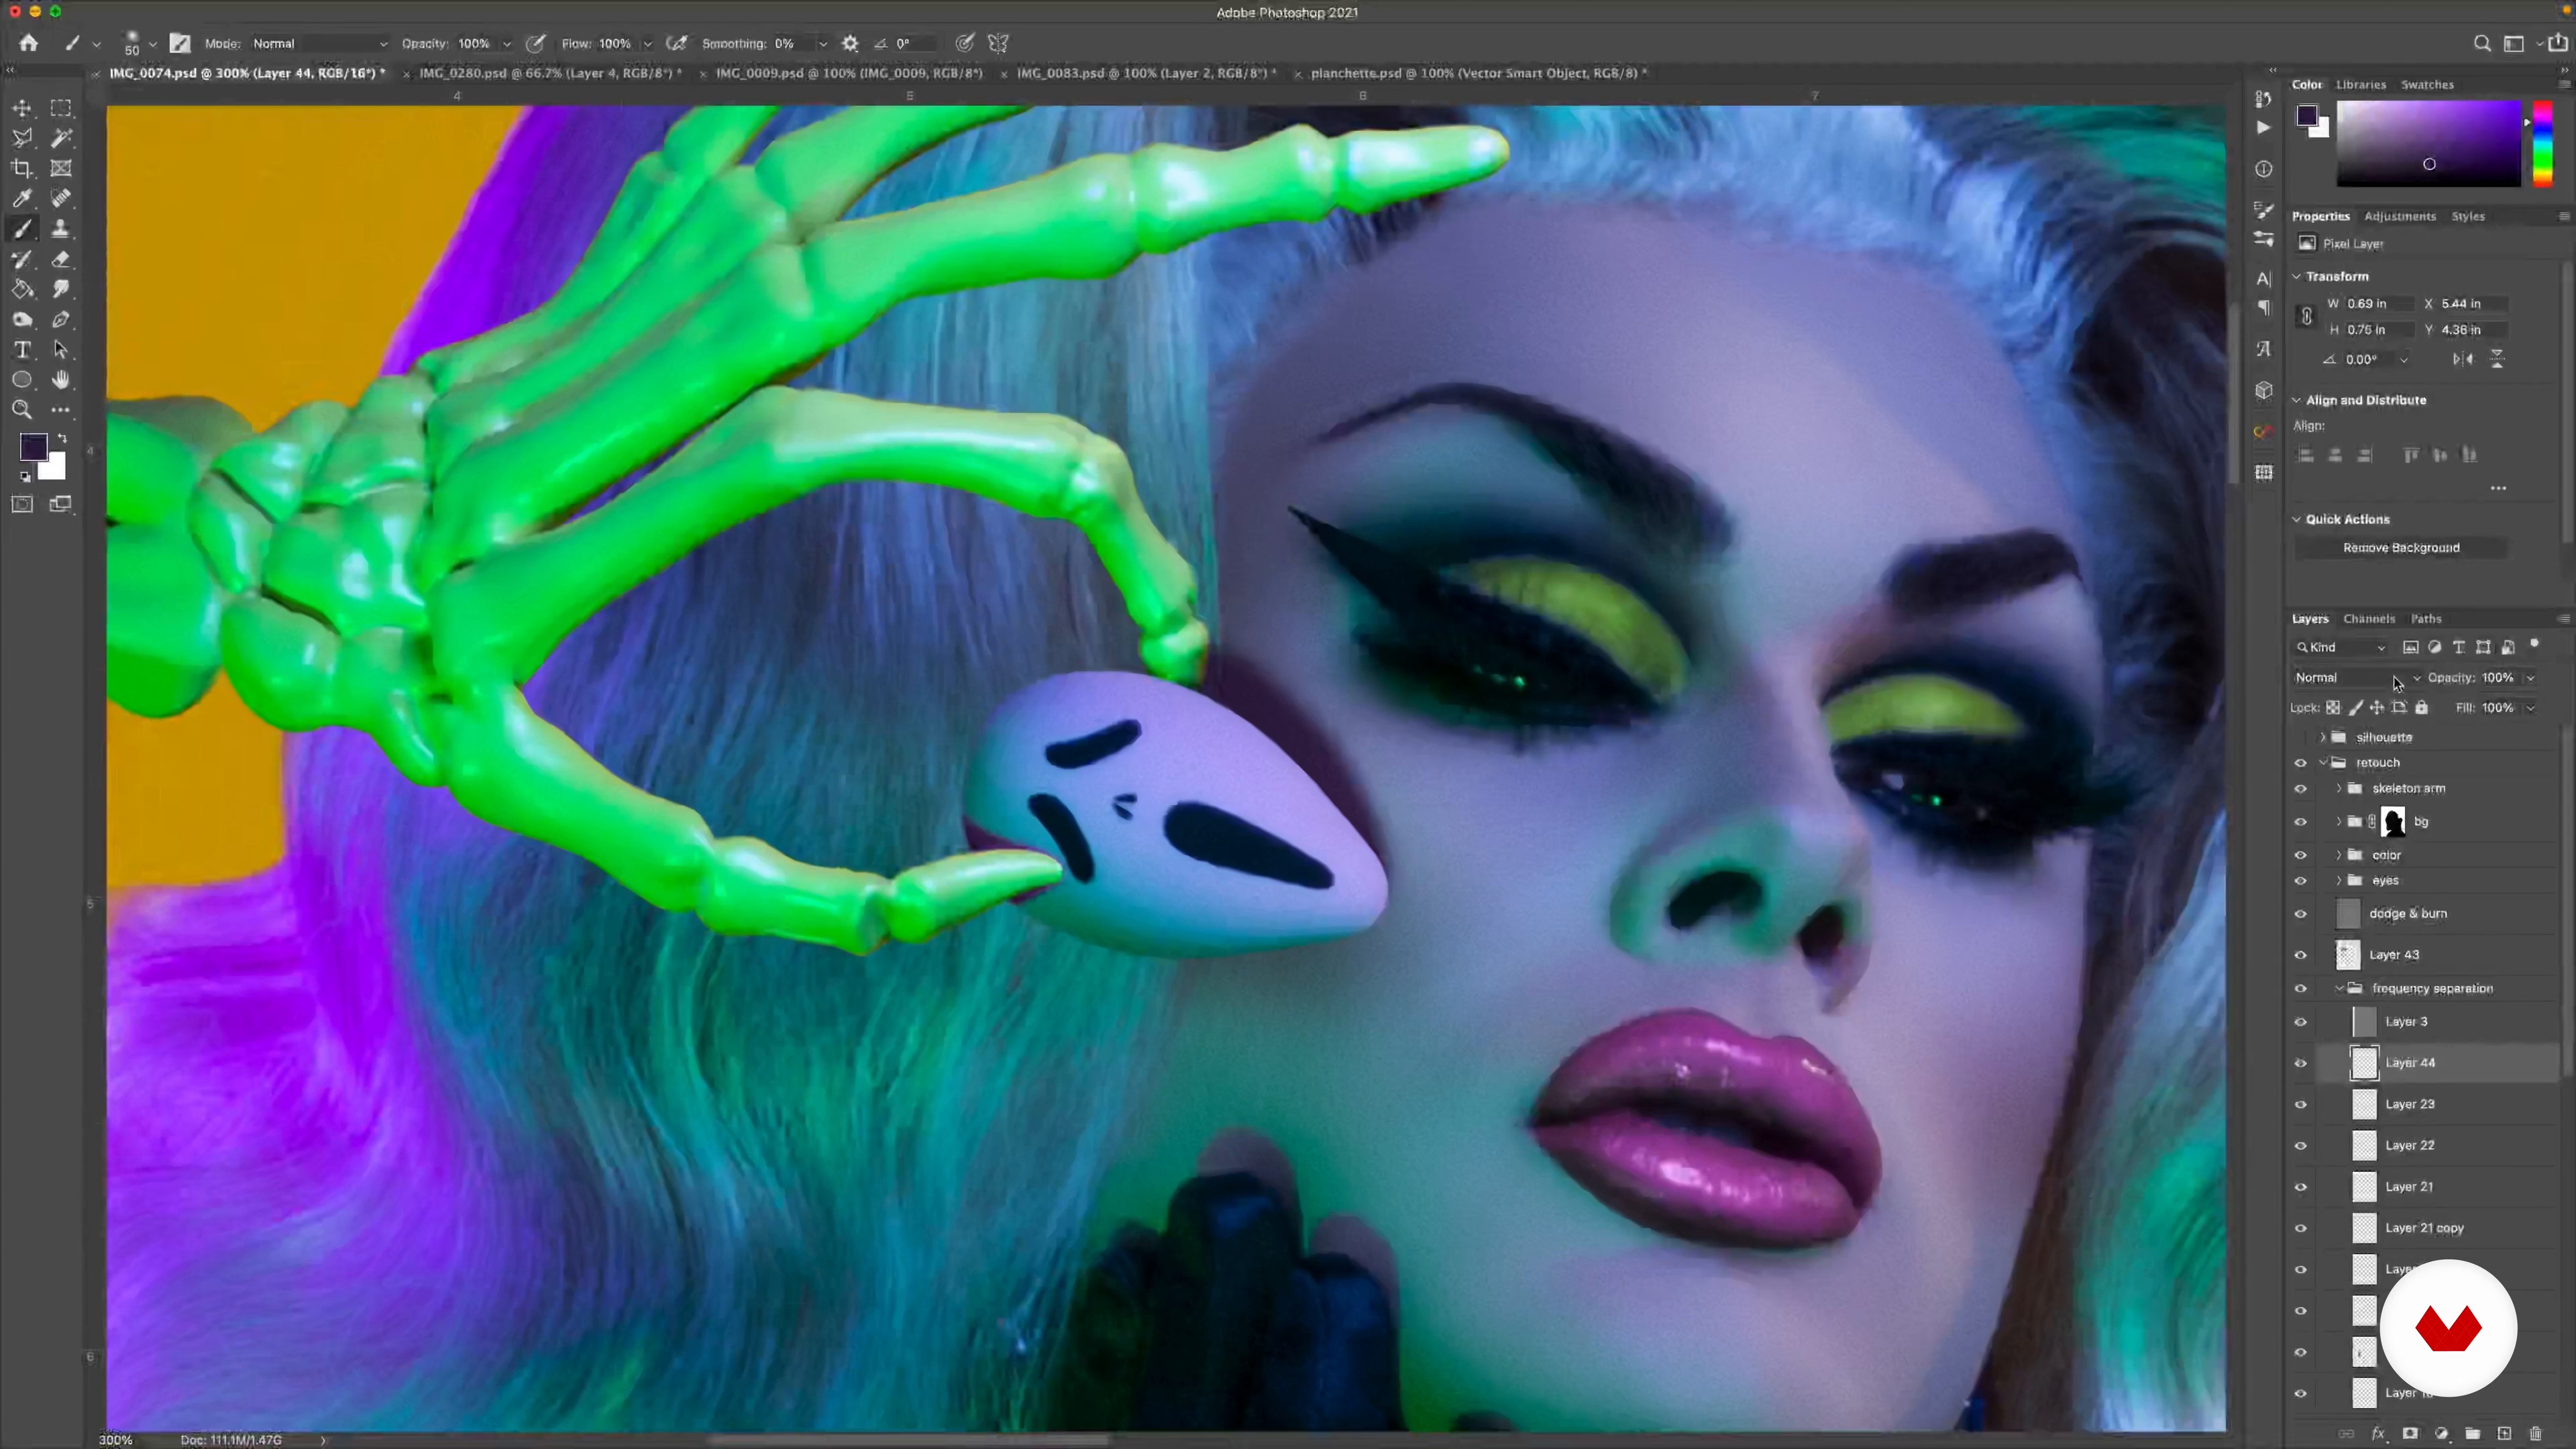Open the layer blend mode Normal dropdown
Screen dimensions: 2576x1449
click(x=2357, y=678)
